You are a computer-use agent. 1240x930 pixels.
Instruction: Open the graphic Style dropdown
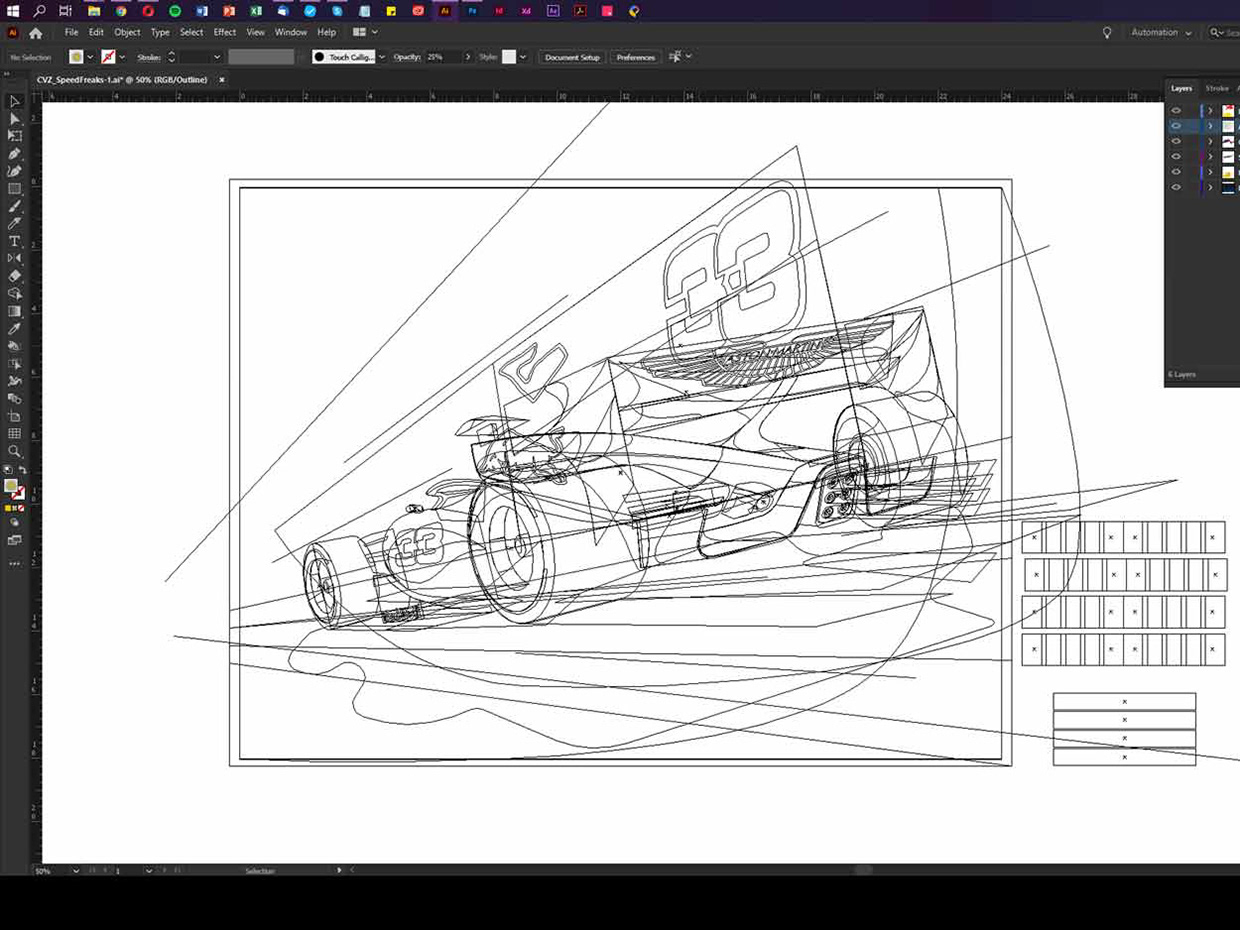coord(523,57)
